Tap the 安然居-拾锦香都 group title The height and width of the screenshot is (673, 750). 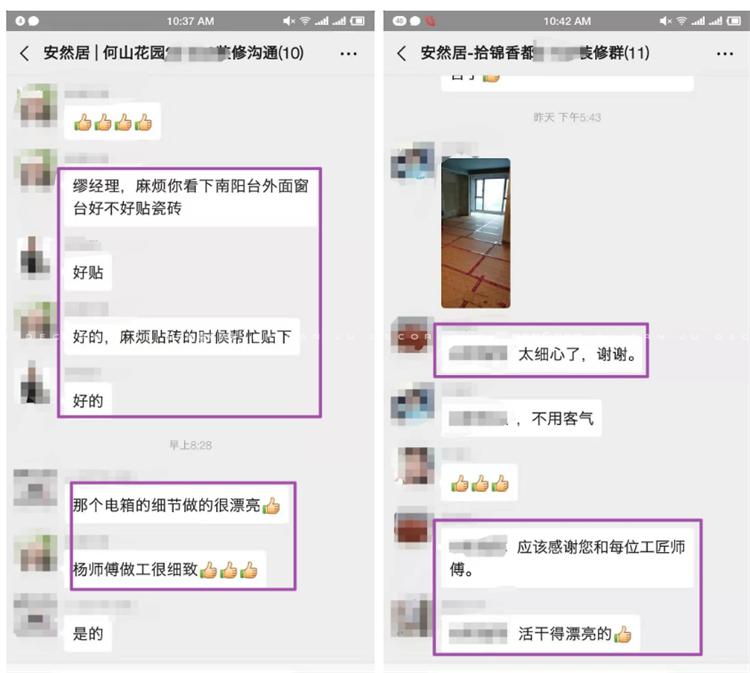click(535, 53)
